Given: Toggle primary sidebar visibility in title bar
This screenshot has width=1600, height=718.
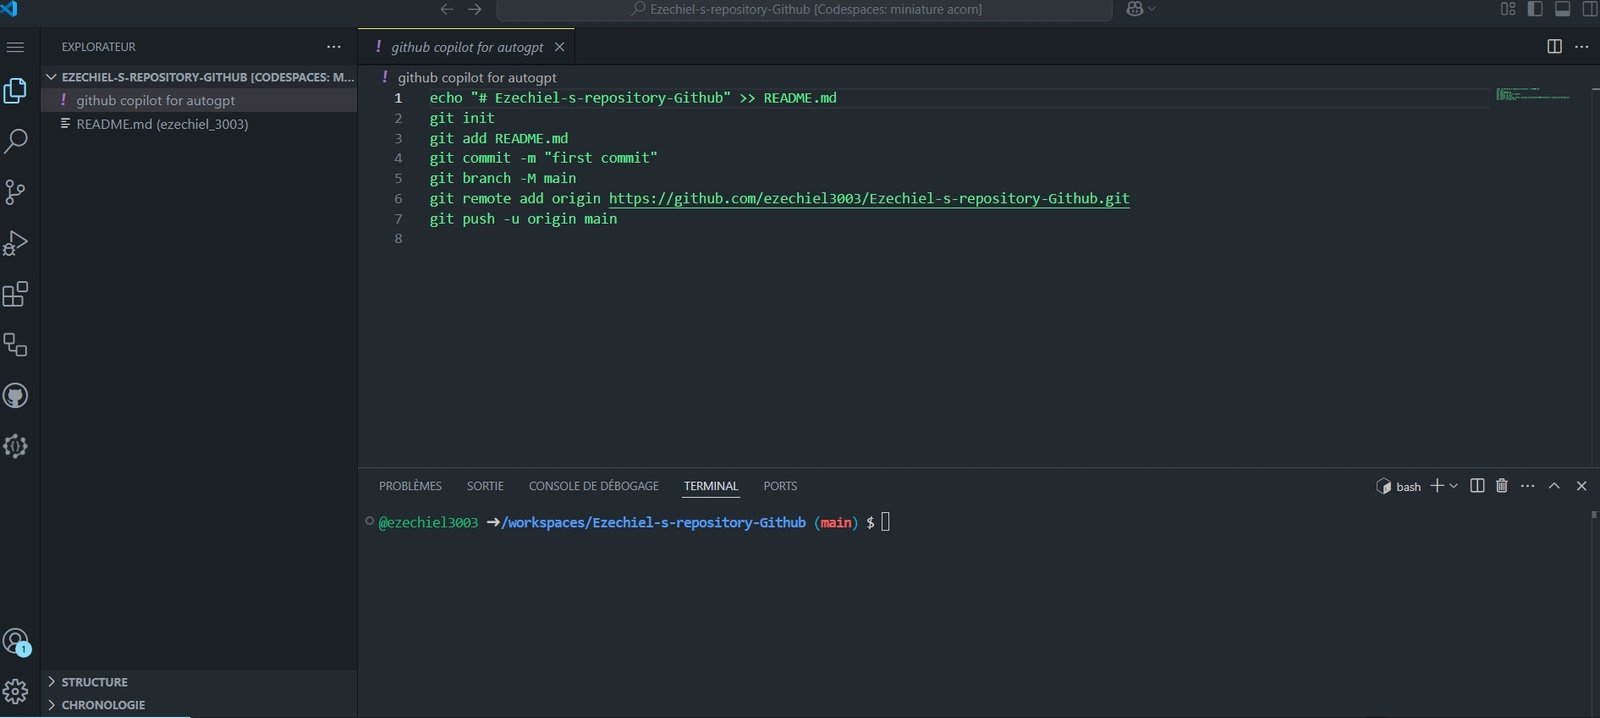Looking at the screenshot, I should (1535, 9).
